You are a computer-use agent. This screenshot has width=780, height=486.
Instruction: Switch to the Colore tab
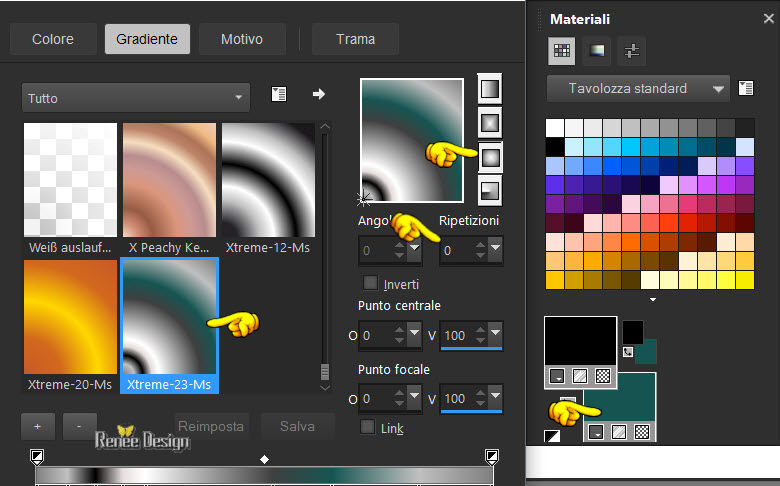(x=53, y=39)
